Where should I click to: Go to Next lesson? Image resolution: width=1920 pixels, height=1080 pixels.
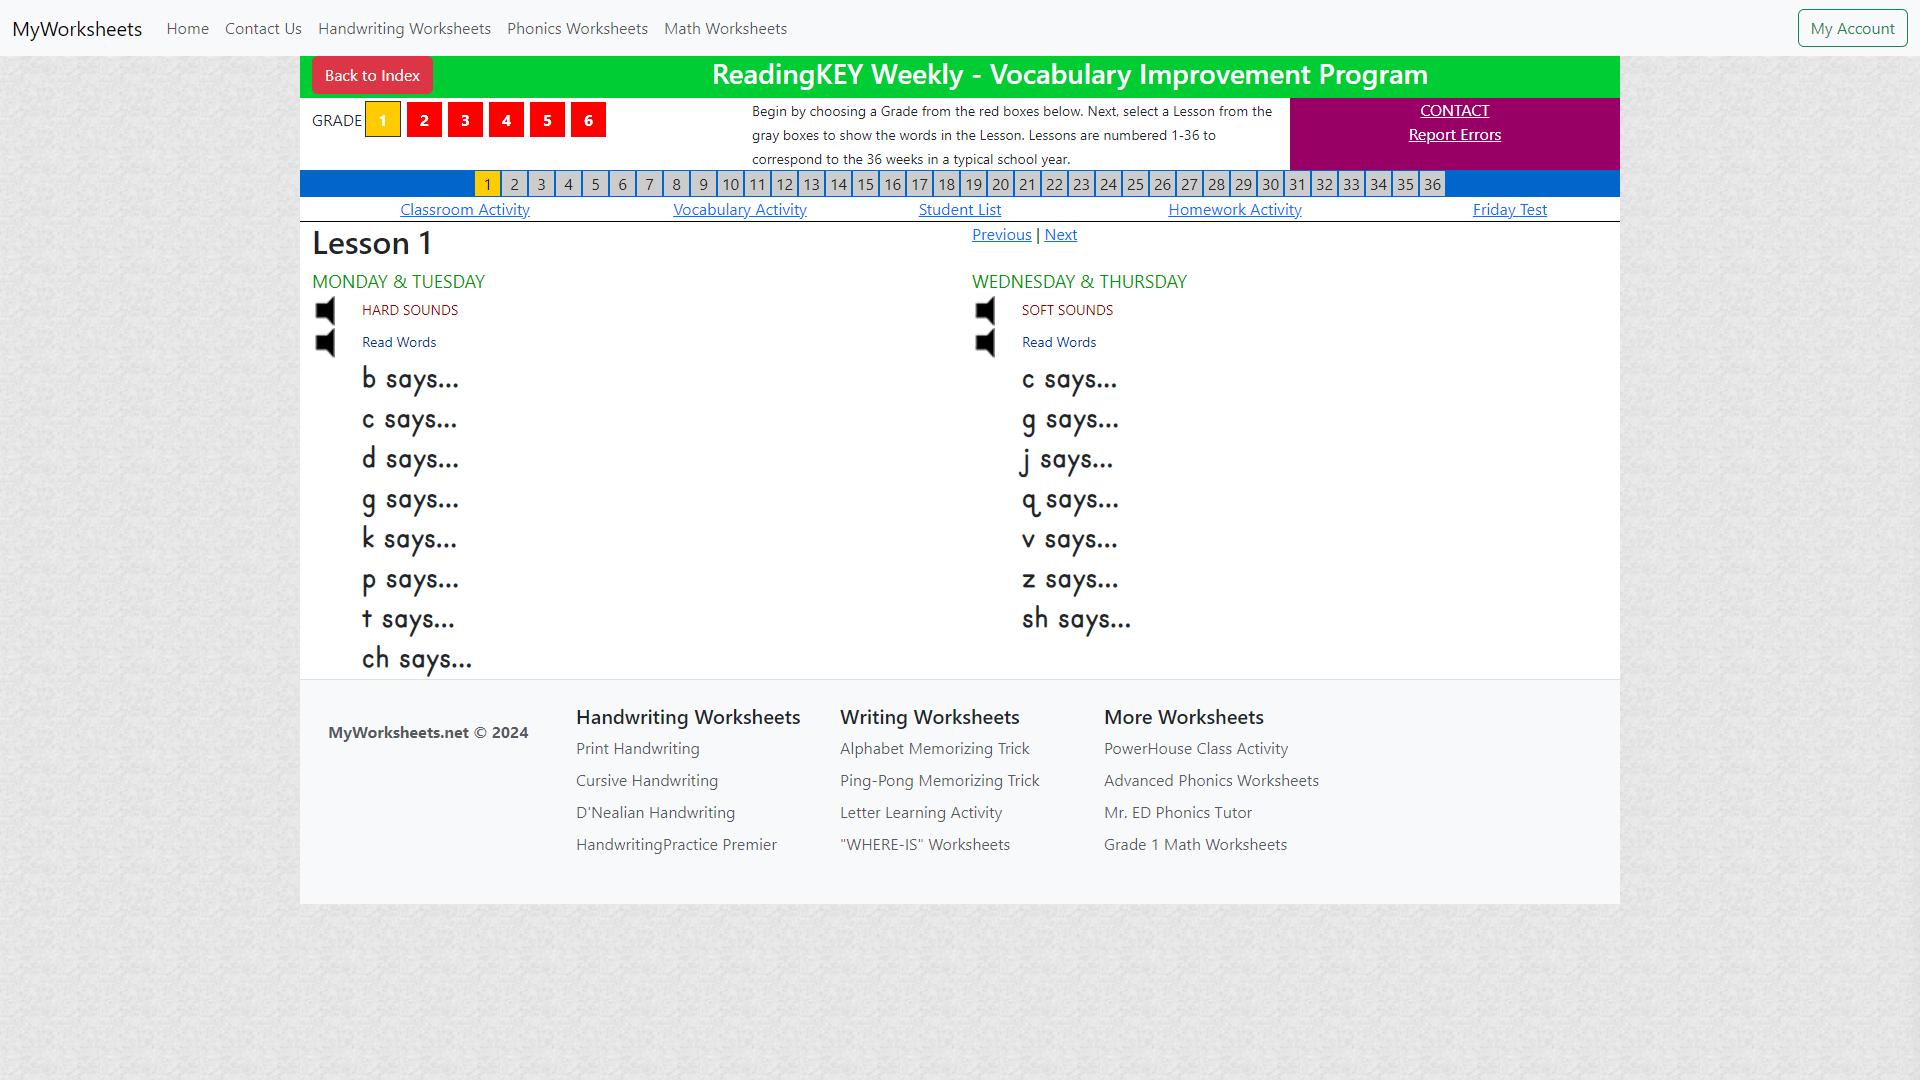pos(1061,235)
